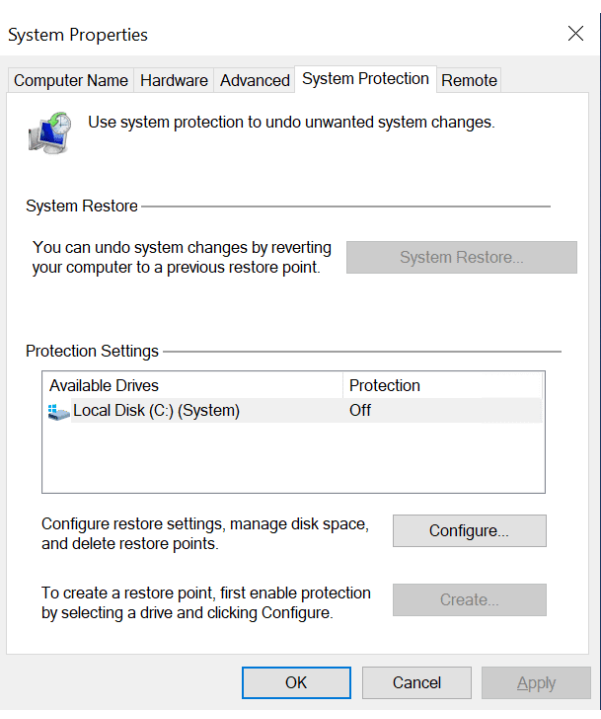Confirm with the OK button

click(x=296, y=683)
